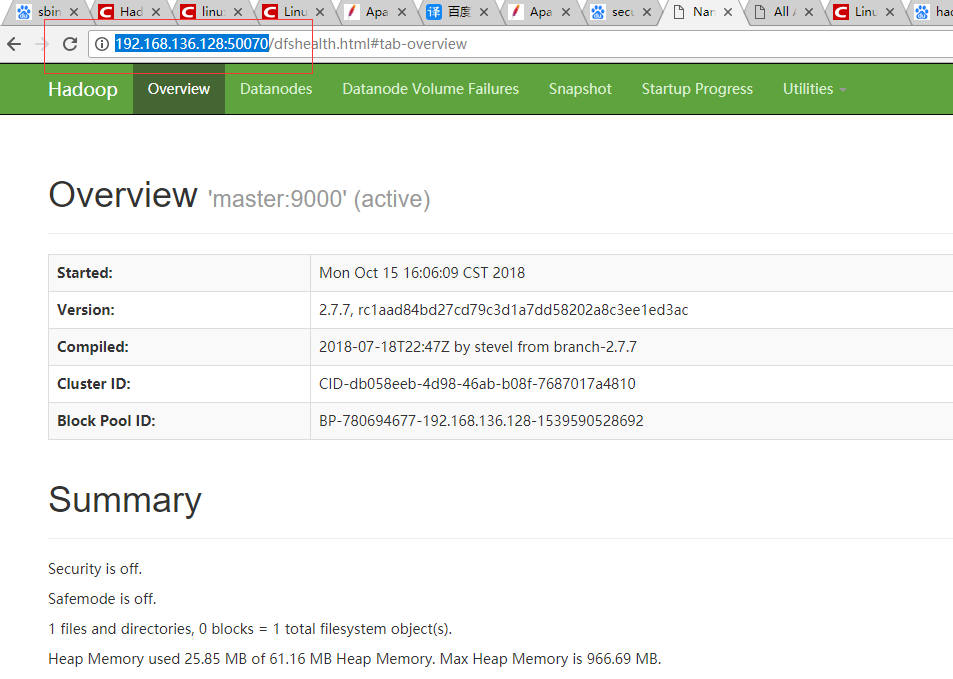Open the Datanodes navigation tab
The height and width of the screenshot is (679, 953).
coord(276,89)
